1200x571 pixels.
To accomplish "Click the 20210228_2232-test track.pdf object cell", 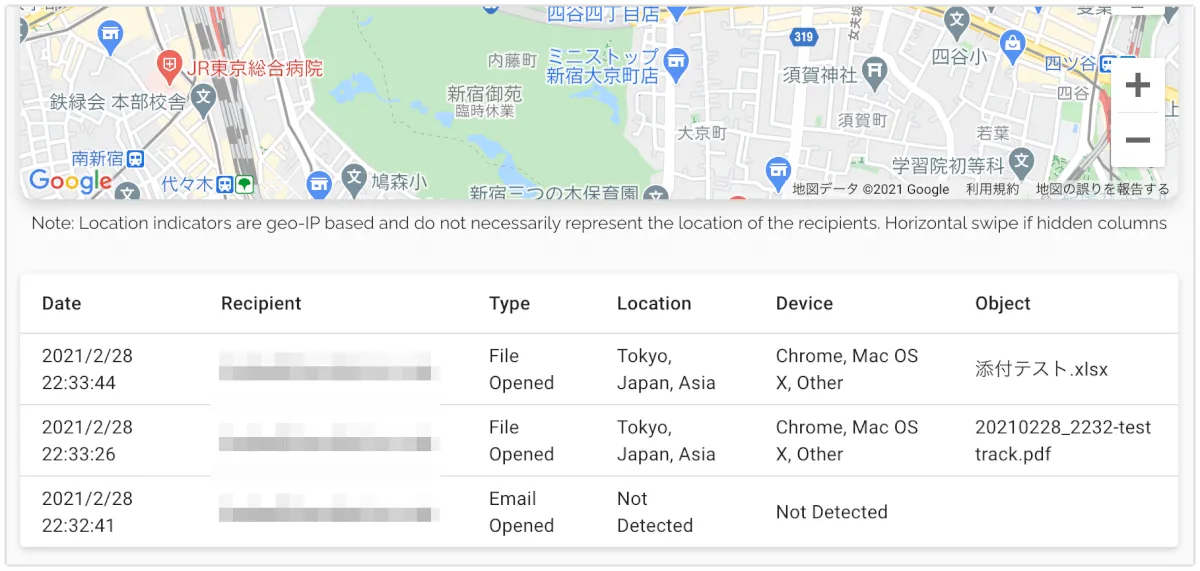I will click(1063, 440).
